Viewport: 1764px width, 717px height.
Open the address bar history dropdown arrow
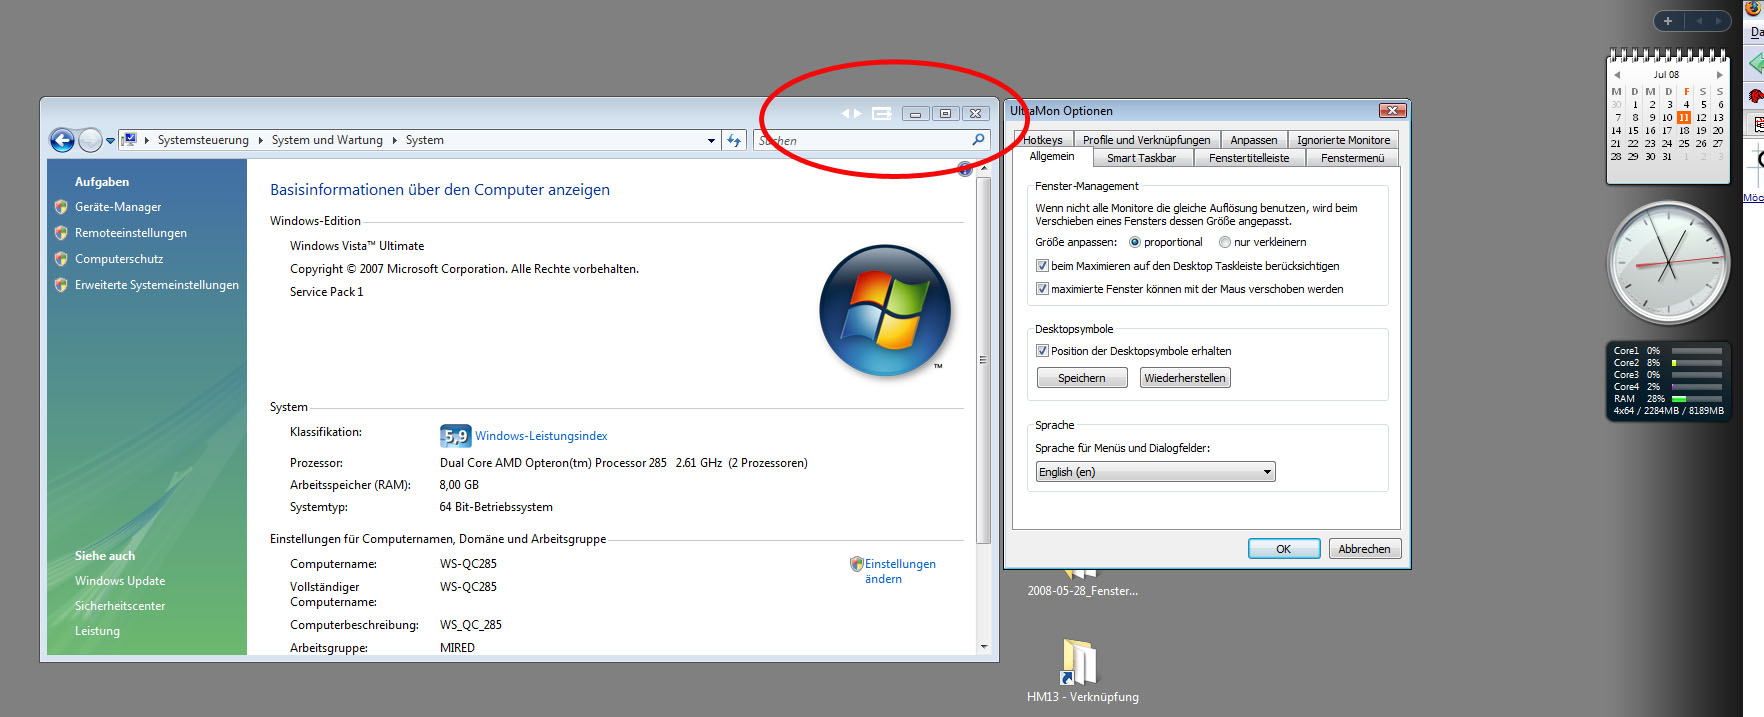711,141
